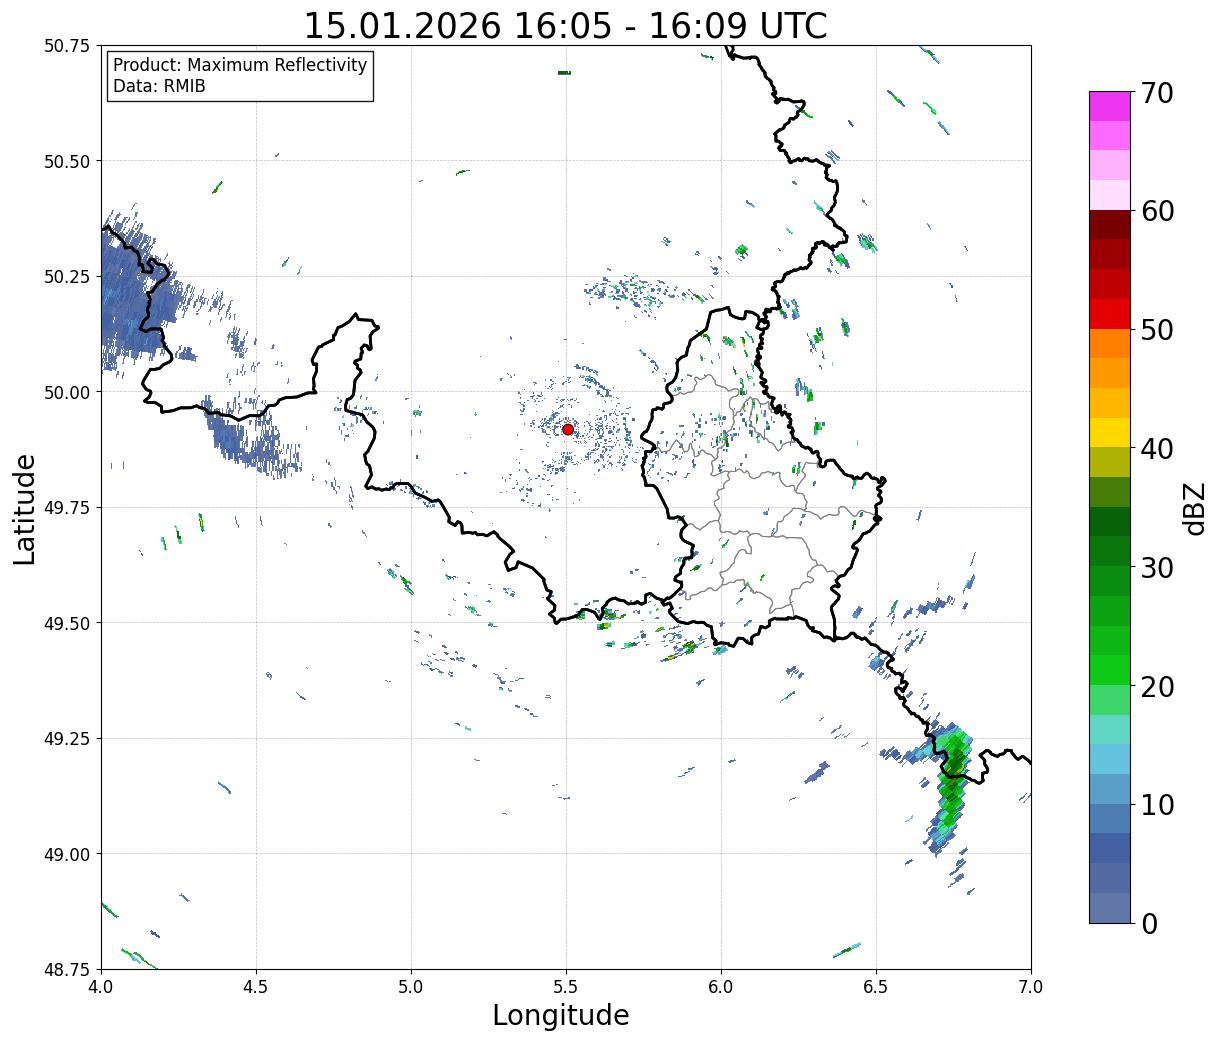Screen dimensions: 1219x1040
Task: Click the colorbar tick label 10
Action: (x=1157, y=805)
